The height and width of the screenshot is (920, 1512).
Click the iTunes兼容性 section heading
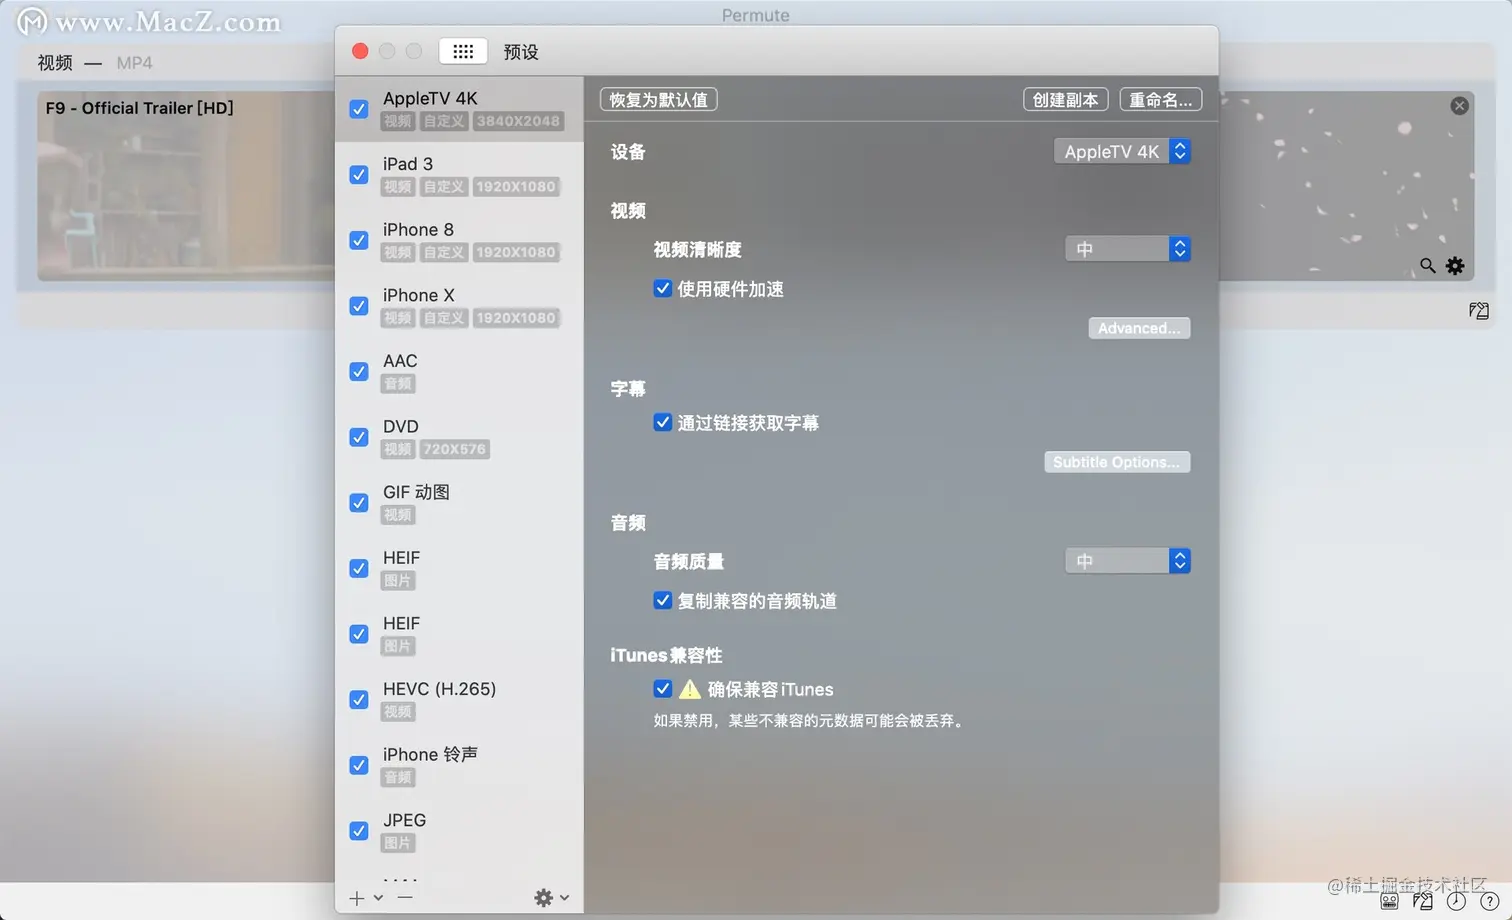(x=666, y=655)
